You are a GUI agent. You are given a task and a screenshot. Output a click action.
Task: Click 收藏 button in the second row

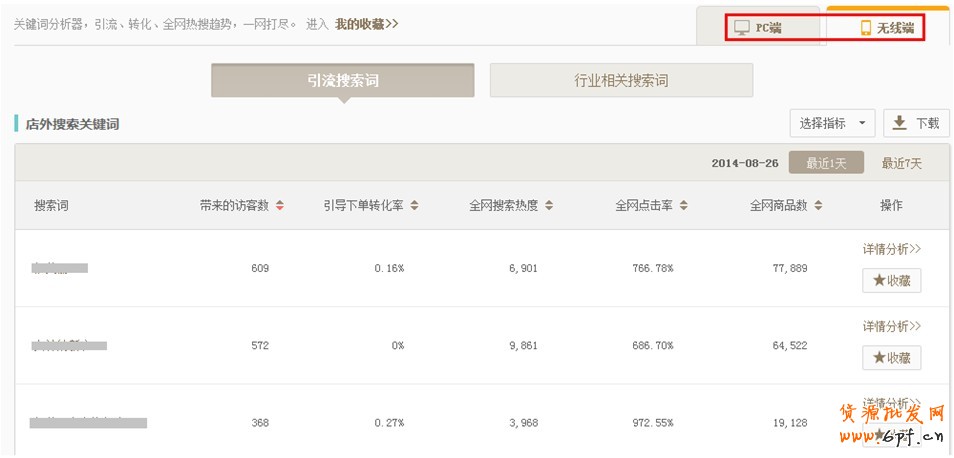tap(891, 358)
